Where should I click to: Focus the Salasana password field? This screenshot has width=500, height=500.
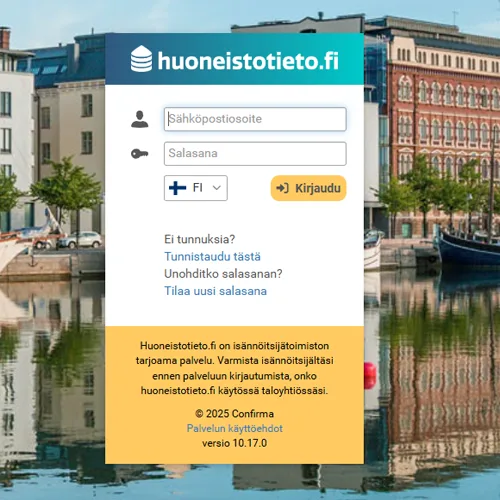(255, 154)
